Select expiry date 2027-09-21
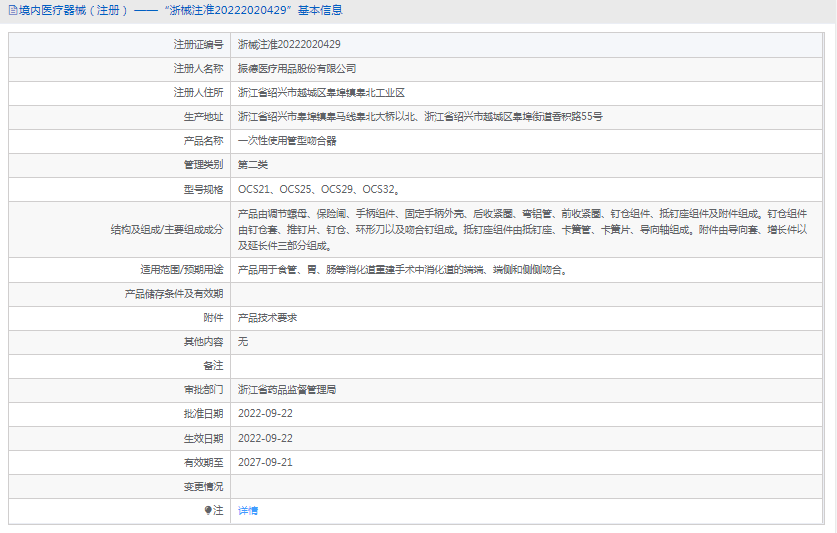Image resolution: width=837 pixels, height=533 pixels. 265,462
